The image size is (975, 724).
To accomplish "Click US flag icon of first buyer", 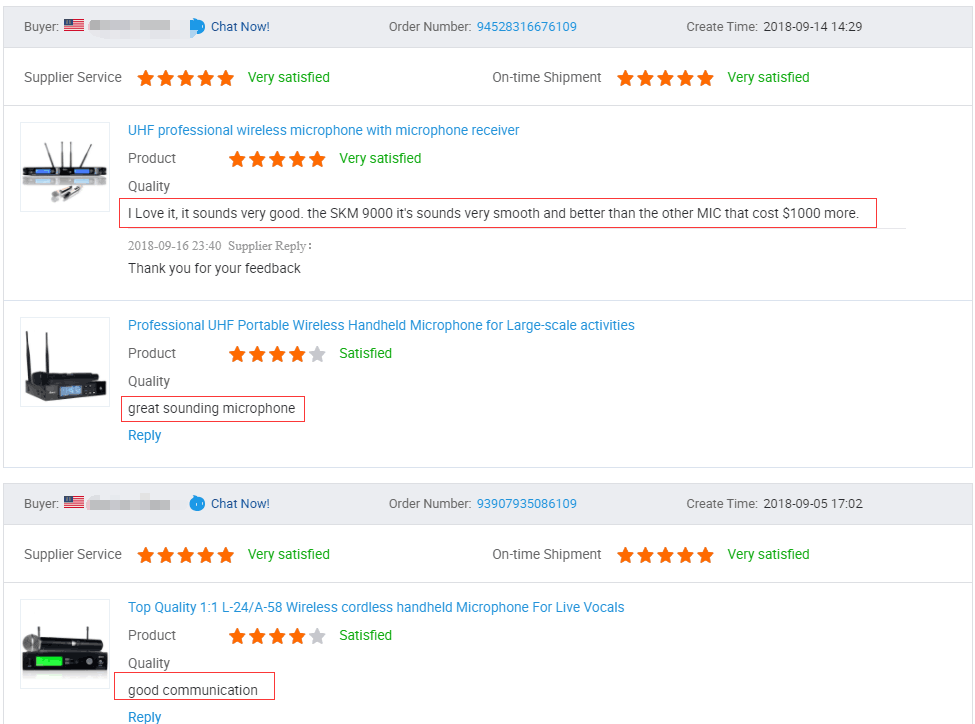I will tap(74, 26).
